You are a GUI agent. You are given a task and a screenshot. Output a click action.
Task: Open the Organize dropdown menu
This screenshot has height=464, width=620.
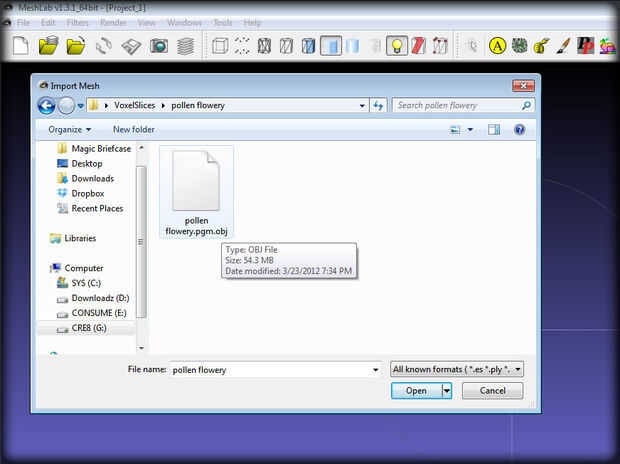coord(70,129)
